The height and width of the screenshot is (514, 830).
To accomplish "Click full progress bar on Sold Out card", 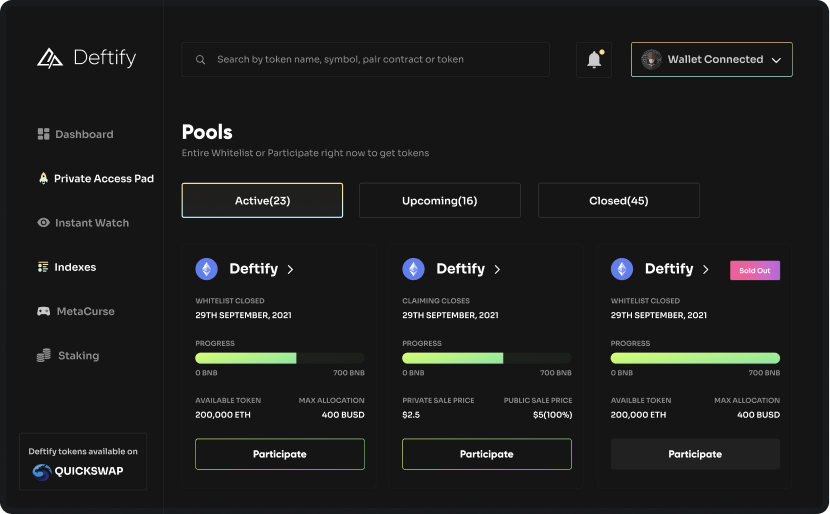I will point(695,358).
